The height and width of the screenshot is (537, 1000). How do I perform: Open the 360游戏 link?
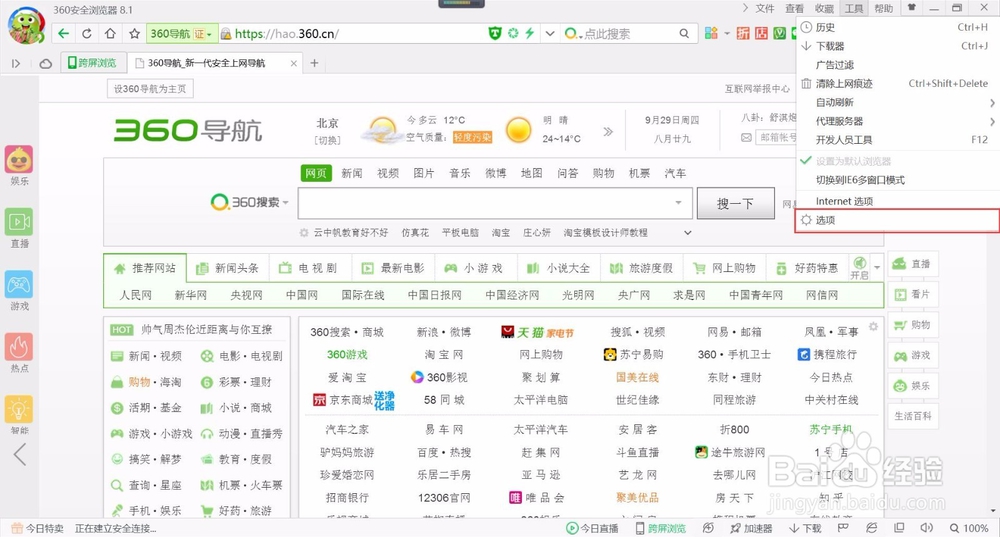click(348, 355)
